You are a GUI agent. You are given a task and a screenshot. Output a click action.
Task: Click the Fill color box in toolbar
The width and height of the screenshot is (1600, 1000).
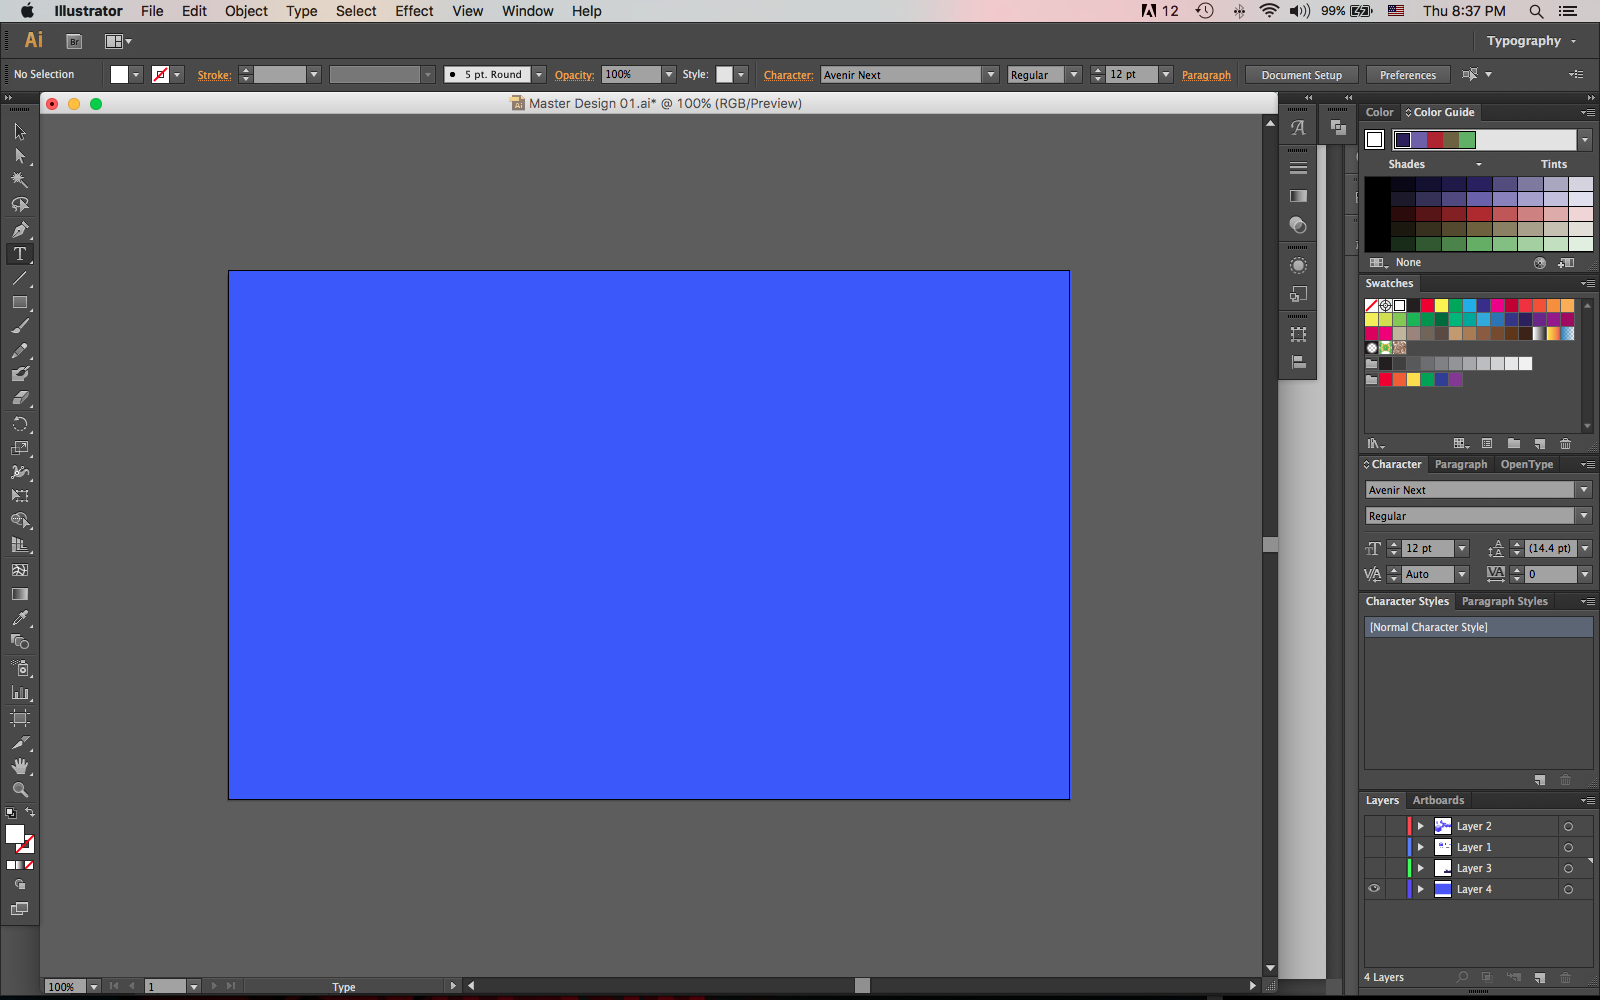pyautogui.click(x=15, y=834)
